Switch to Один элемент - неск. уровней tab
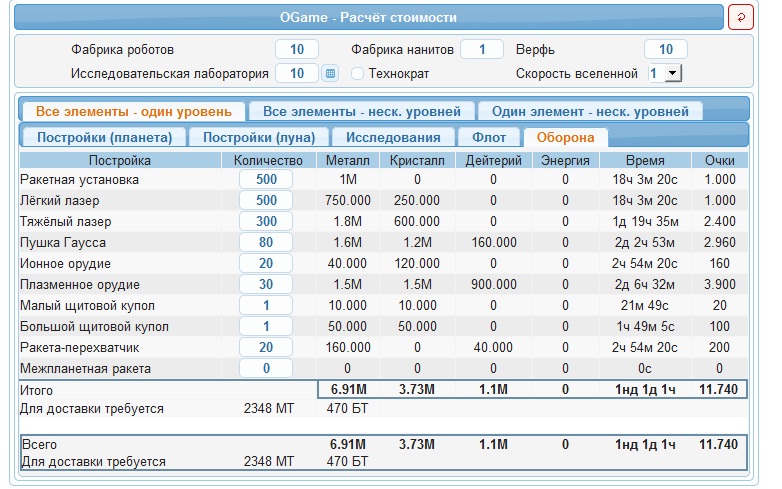The width and height of the screenshot is (782, 489). (590, 111)
